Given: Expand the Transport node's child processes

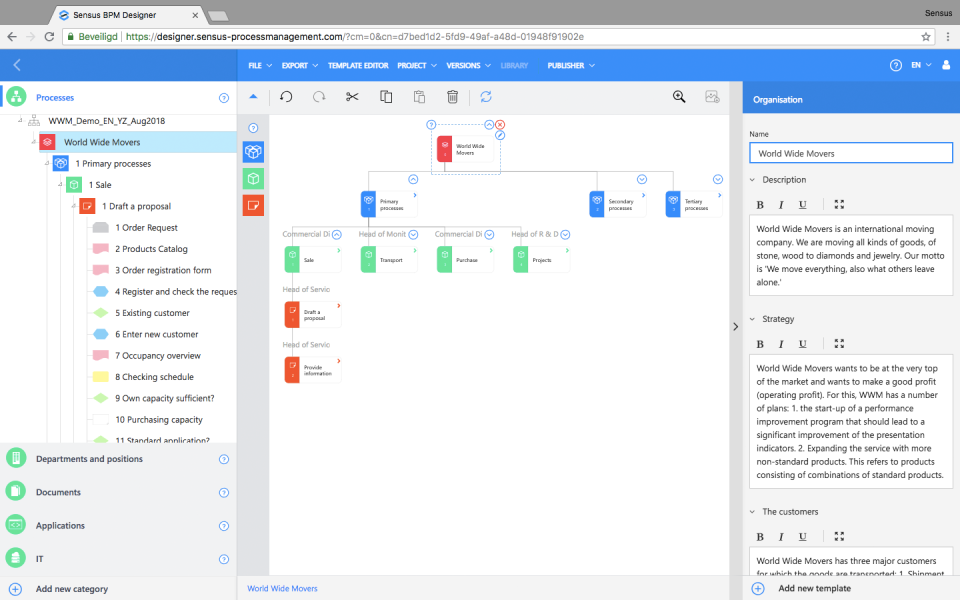Looking at the screenshot, I should pyautogui.click(x=413, y=234).
